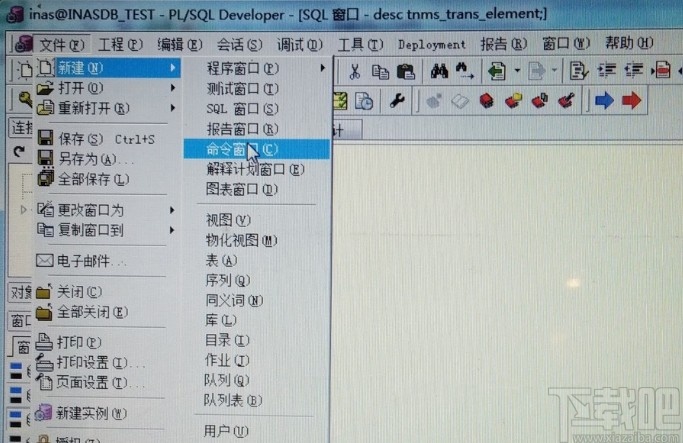
Task: Open the 窗口(W) menu
Action: click(x=566, y=43)
